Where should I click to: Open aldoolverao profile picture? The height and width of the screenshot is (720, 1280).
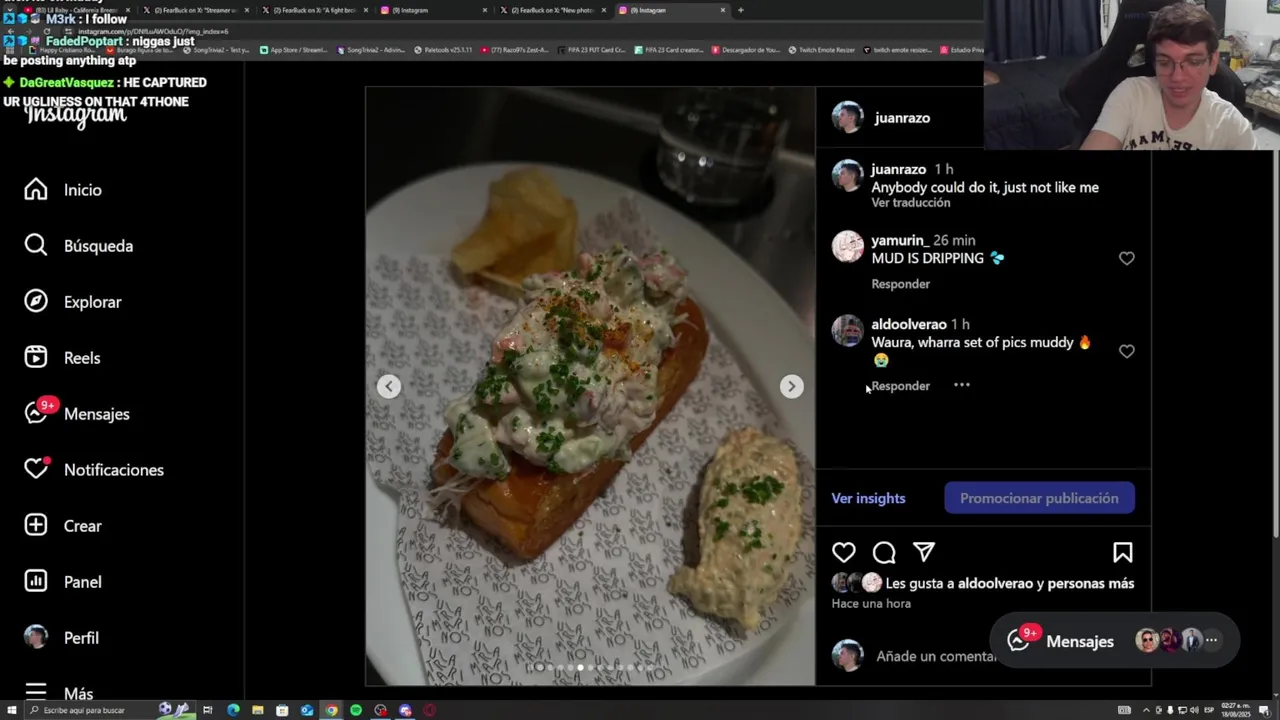848,330
